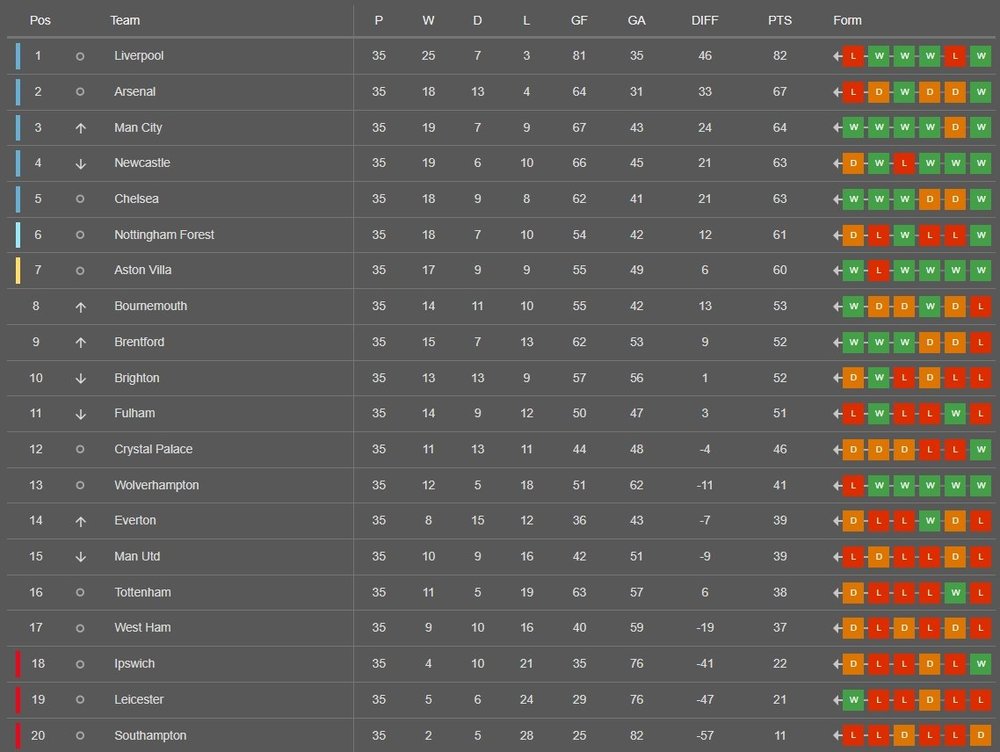Click the down arrow beside Man Utd
The width and height of the screenshot is (1000, 752).
pos(80,557)
